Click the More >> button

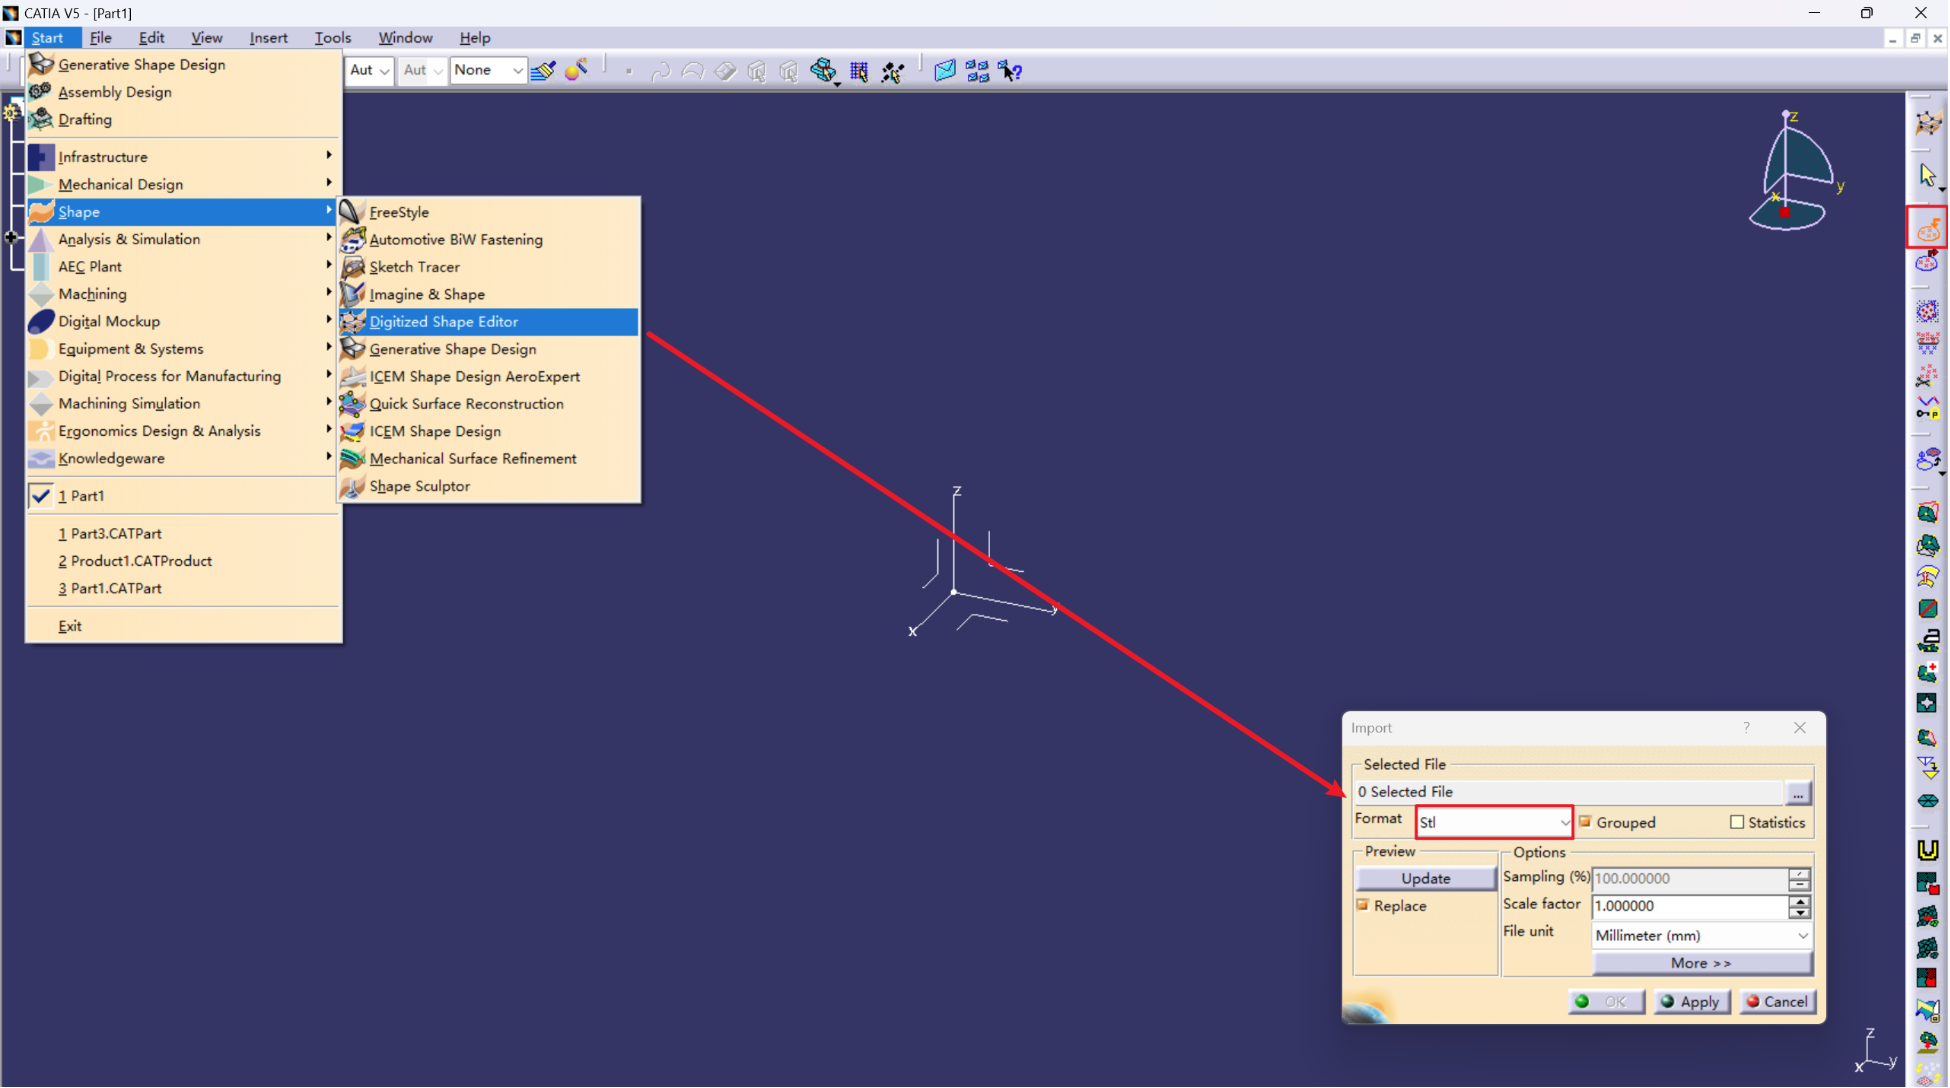click(x=1700, y=963)
